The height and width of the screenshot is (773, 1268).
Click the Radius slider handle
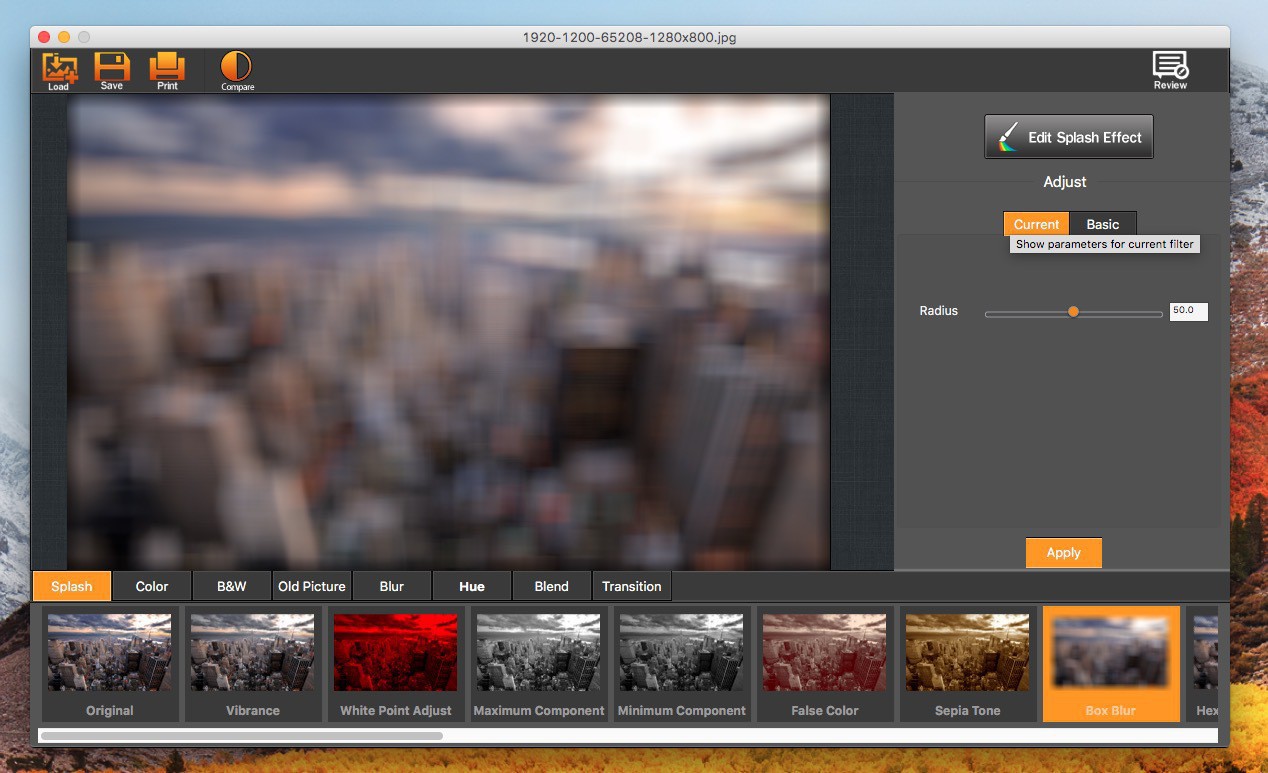click(x=1073, y=312)
